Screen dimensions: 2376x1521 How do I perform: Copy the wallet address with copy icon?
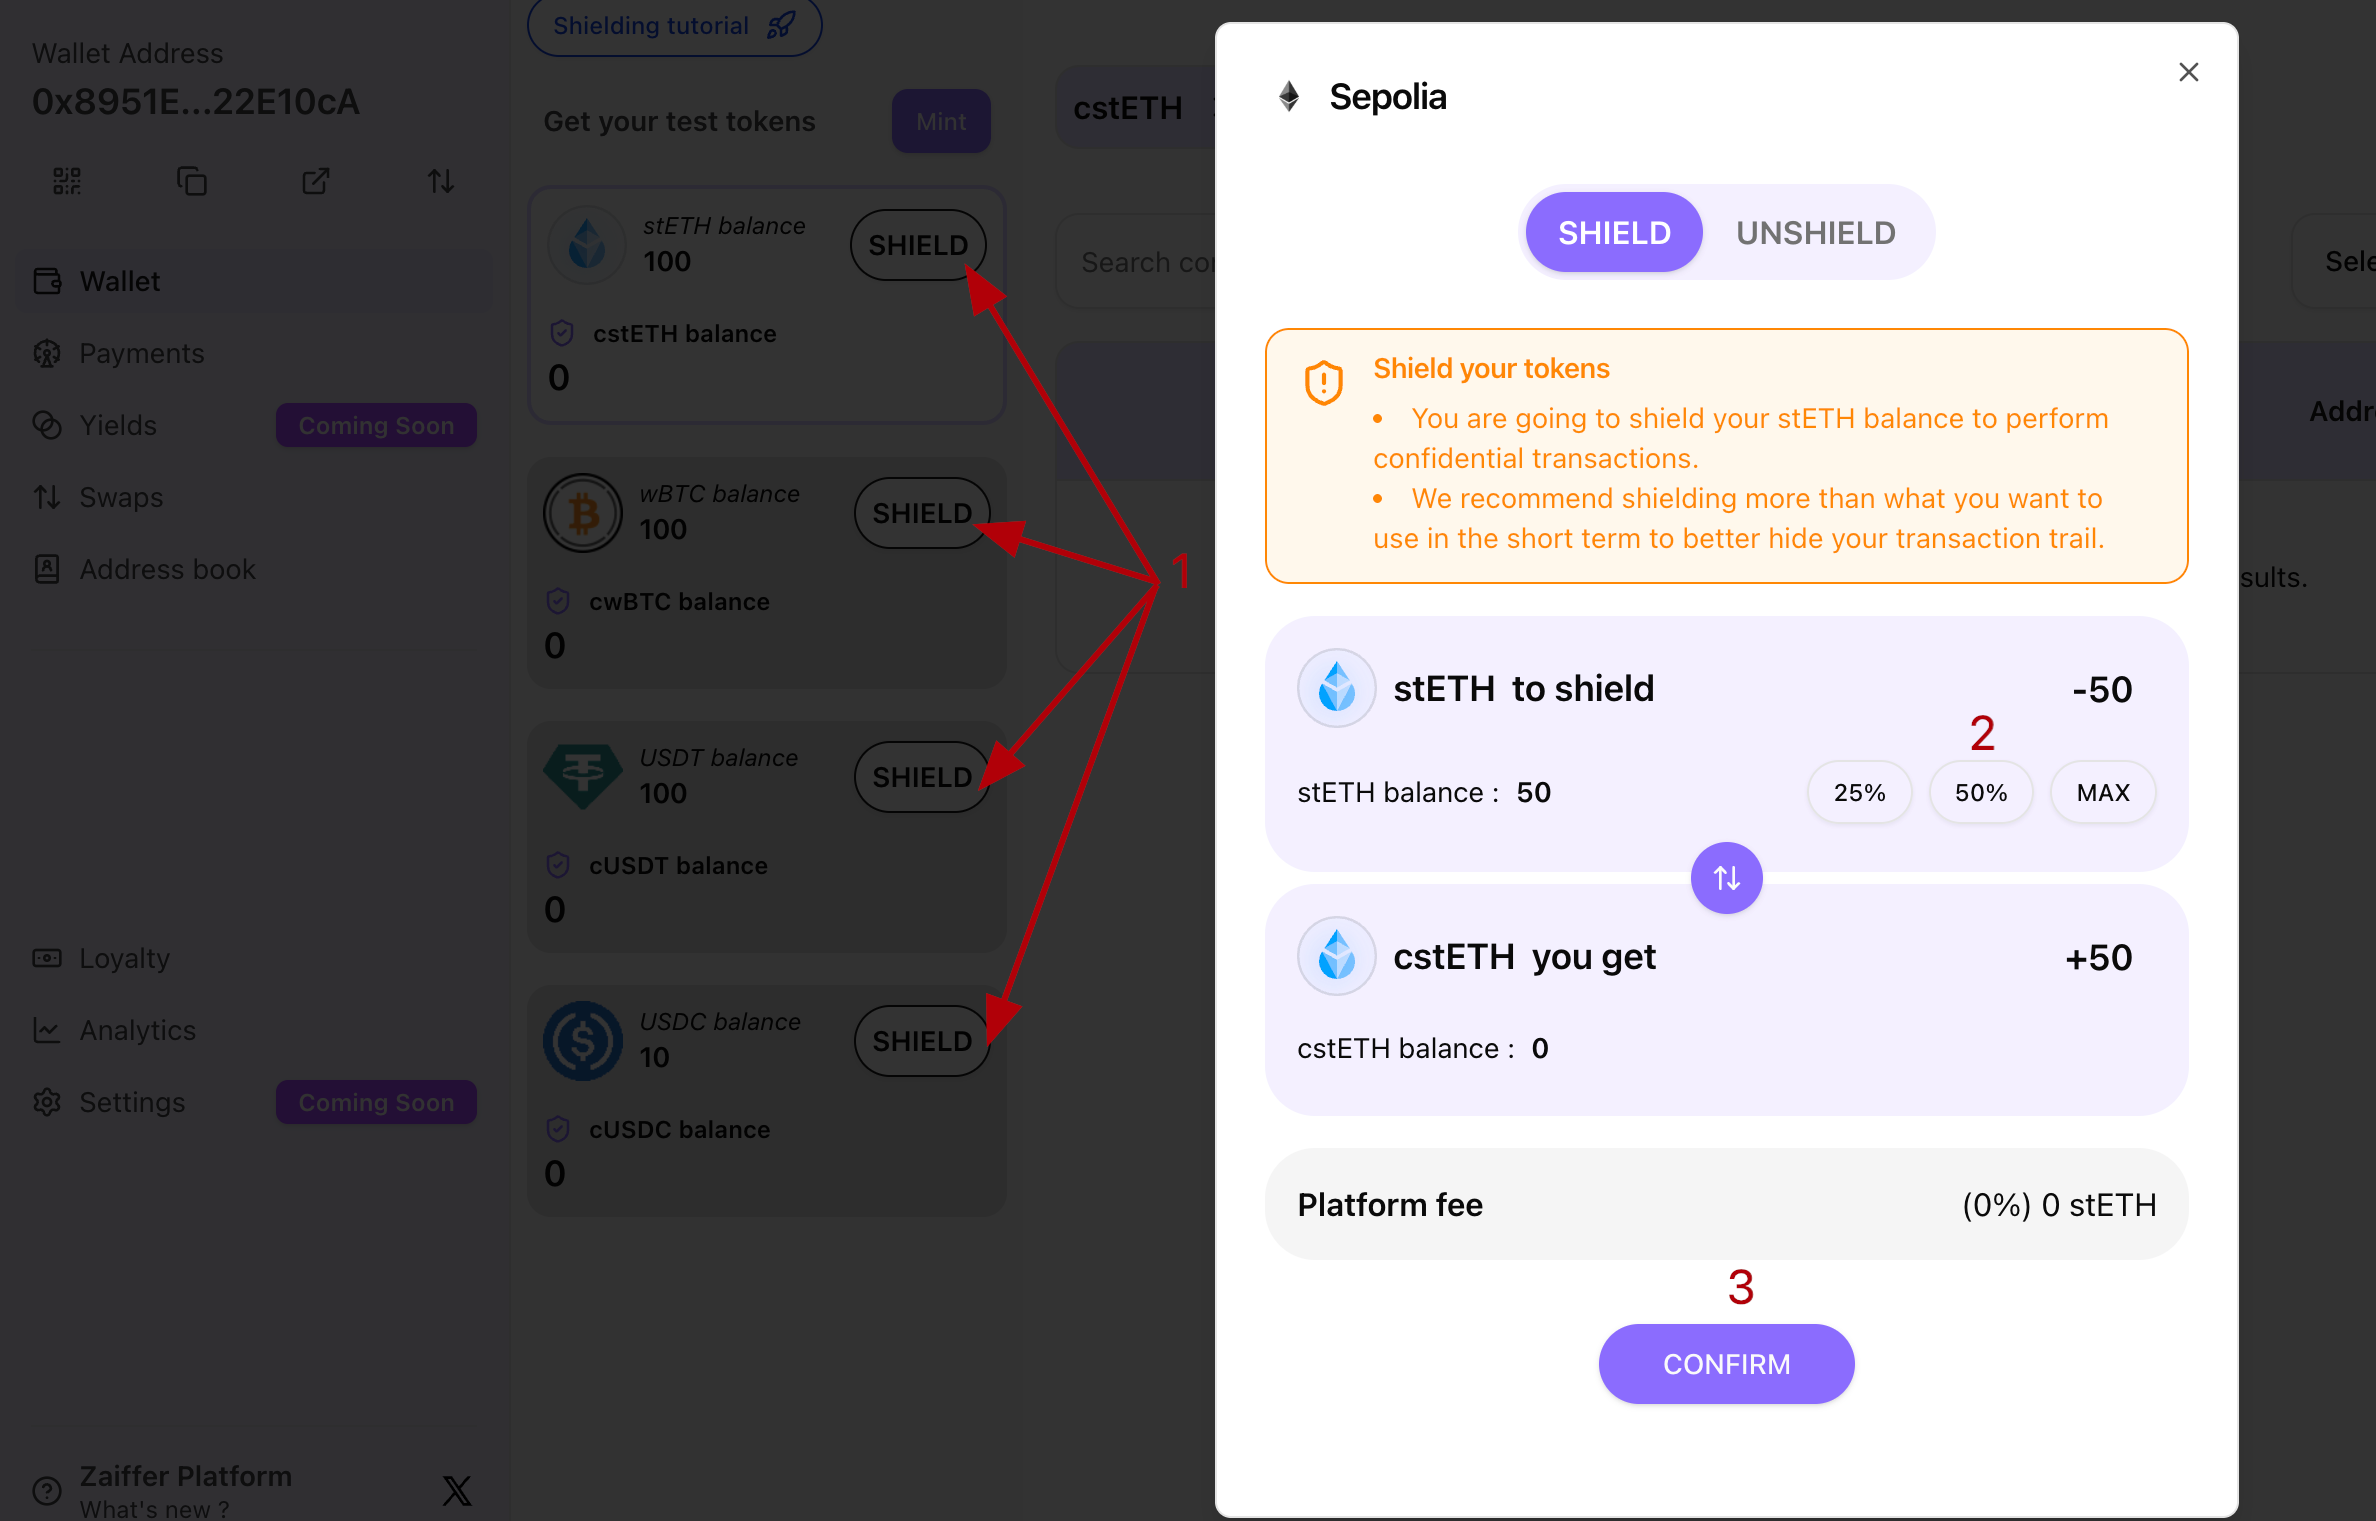[192, 181]
